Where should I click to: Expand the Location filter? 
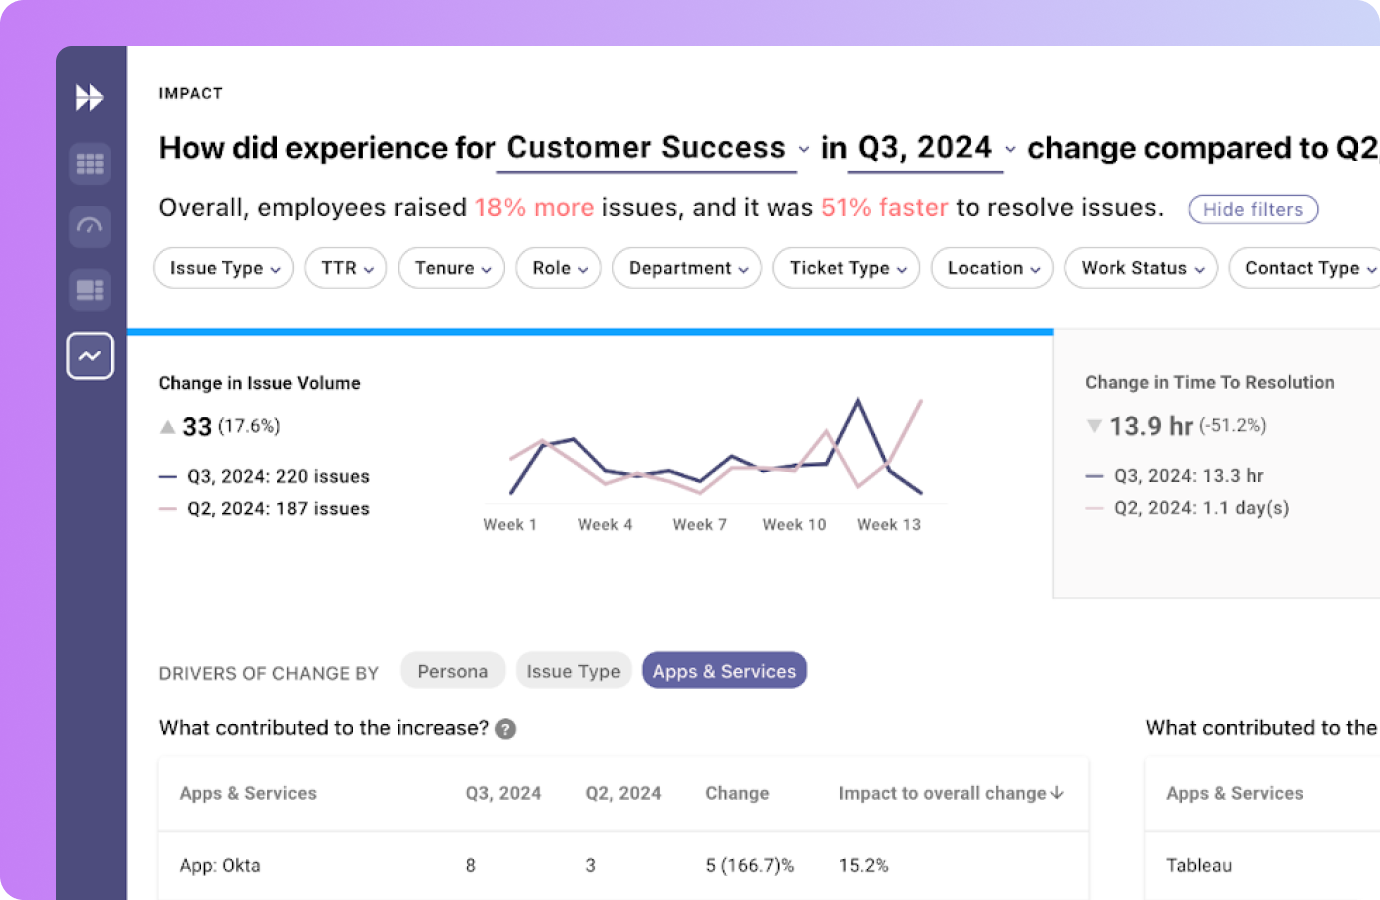click(x=991, y=268)
